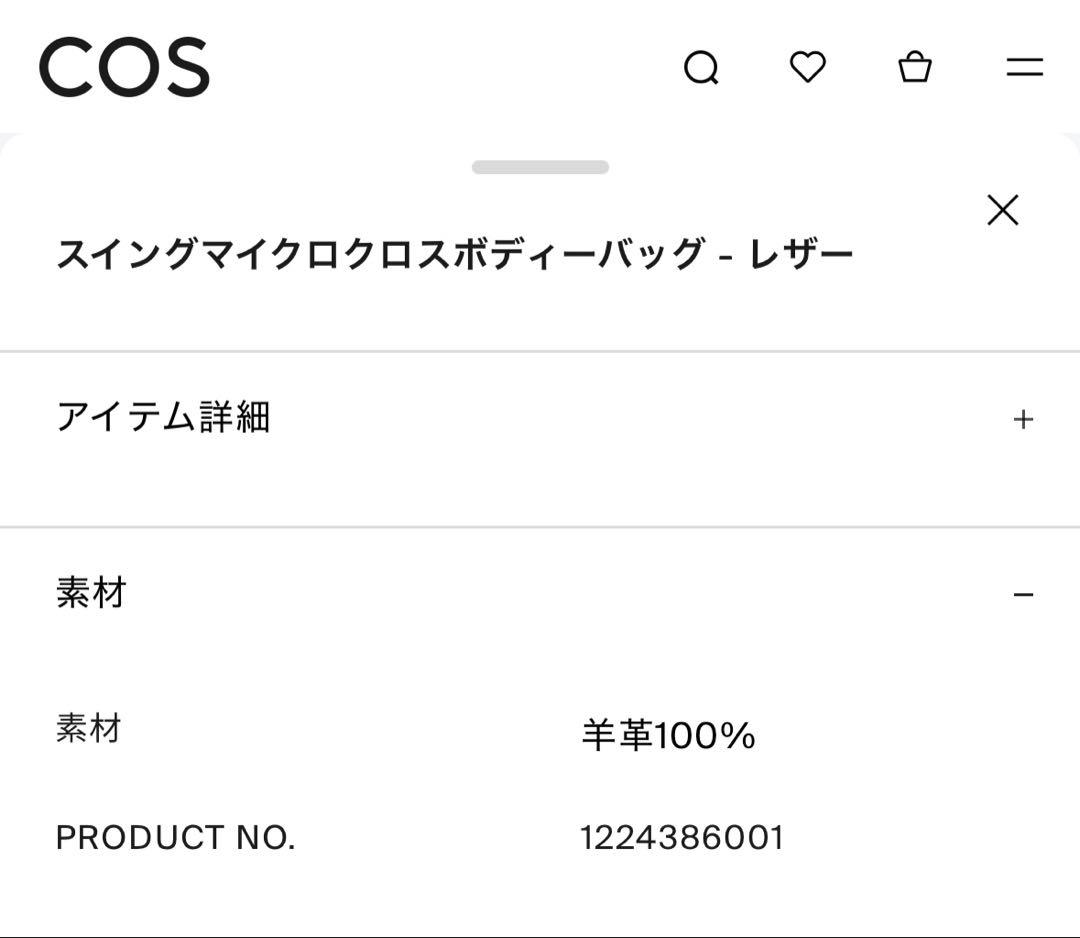Image resolution: width=1080 pixels, height=938 pixels.
Task: Click the 羊革100% material text
Action: coord(667,734)
